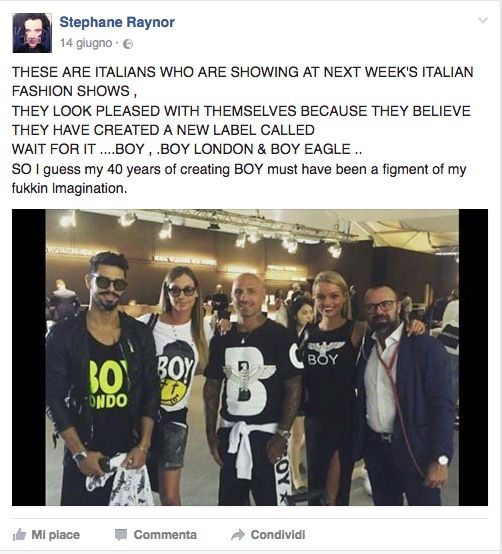The image size is (502, 554).
Task: Expand the post options chevron
Action: pyautogui.click(x=483, y=20)
